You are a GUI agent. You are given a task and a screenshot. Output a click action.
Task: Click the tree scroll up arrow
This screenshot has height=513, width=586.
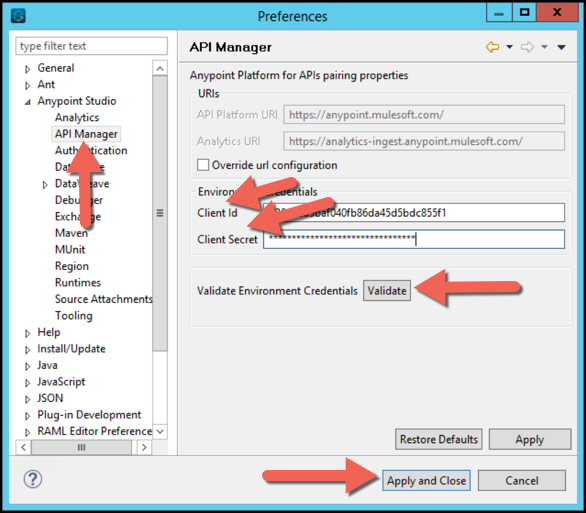point(160,68)
